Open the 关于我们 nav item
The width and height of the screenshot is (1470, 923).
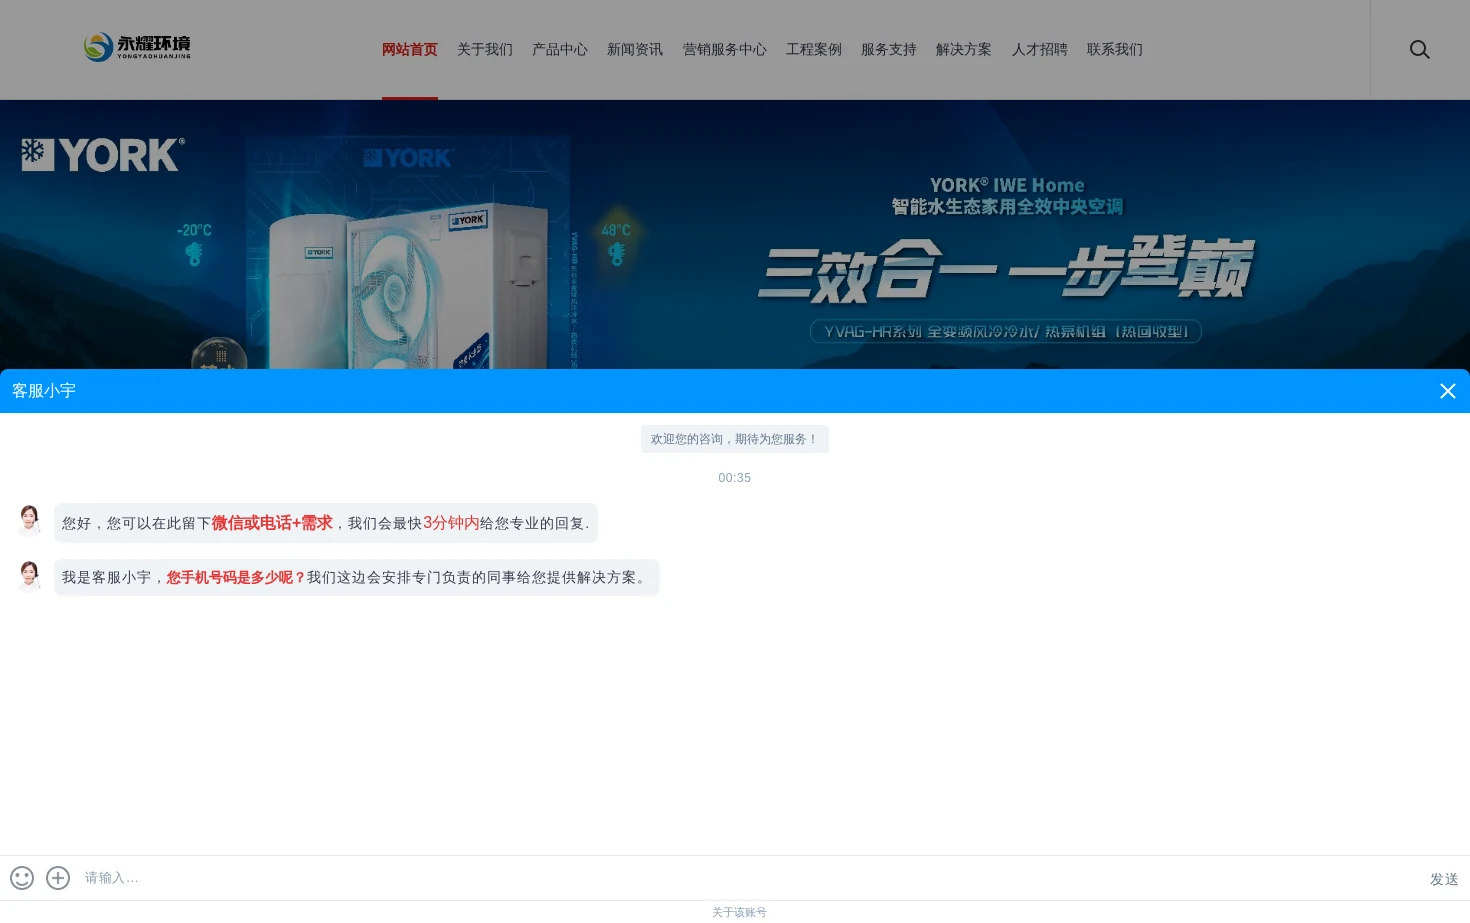point(485,49)
